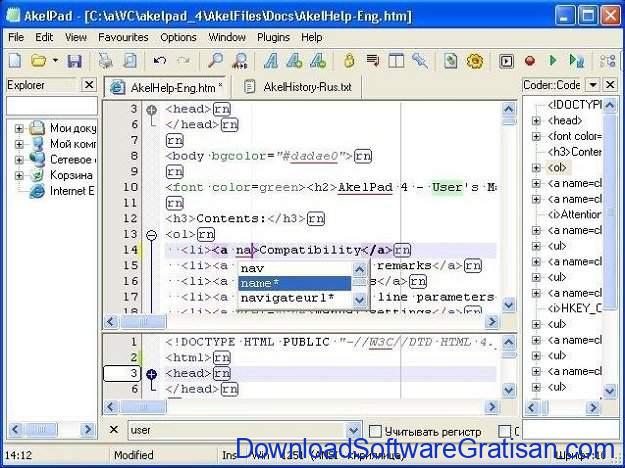This screenshot has width=625, height=468.
Task: Select 'navigateurl*' autocomplete suggestion
Action: (295, 298)
